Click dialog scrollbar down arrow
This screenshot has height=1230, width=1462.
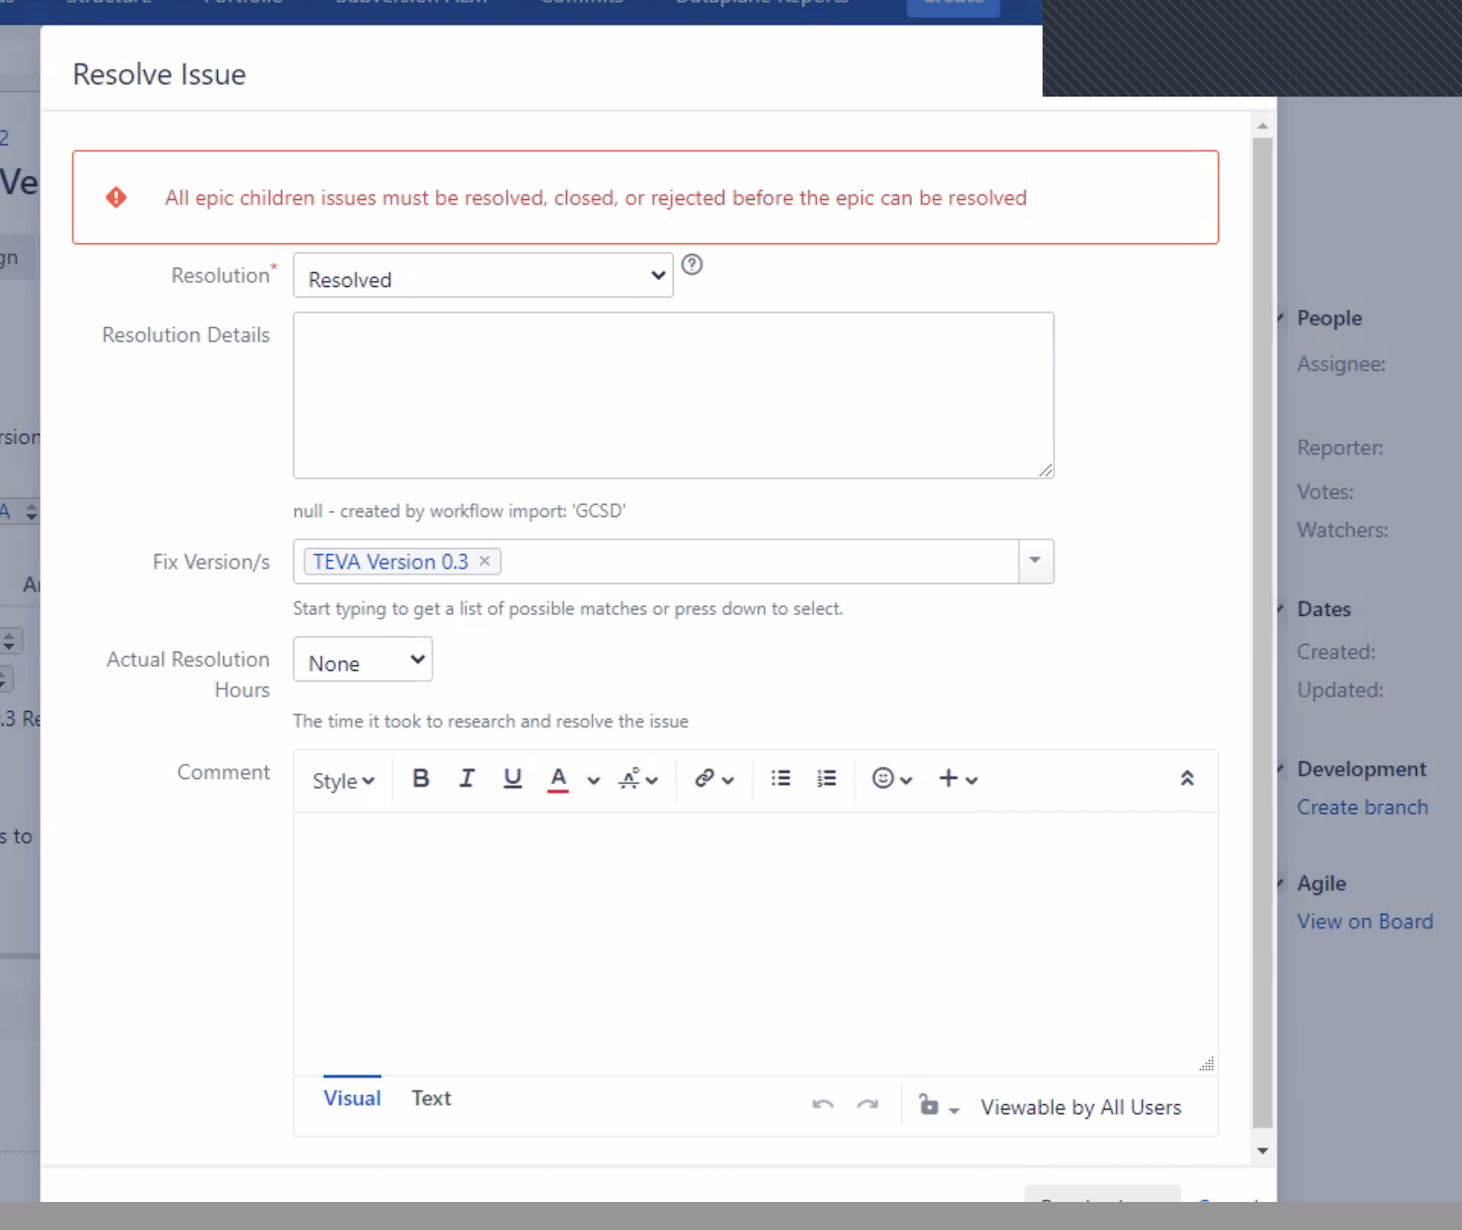pos(1263,1151)
